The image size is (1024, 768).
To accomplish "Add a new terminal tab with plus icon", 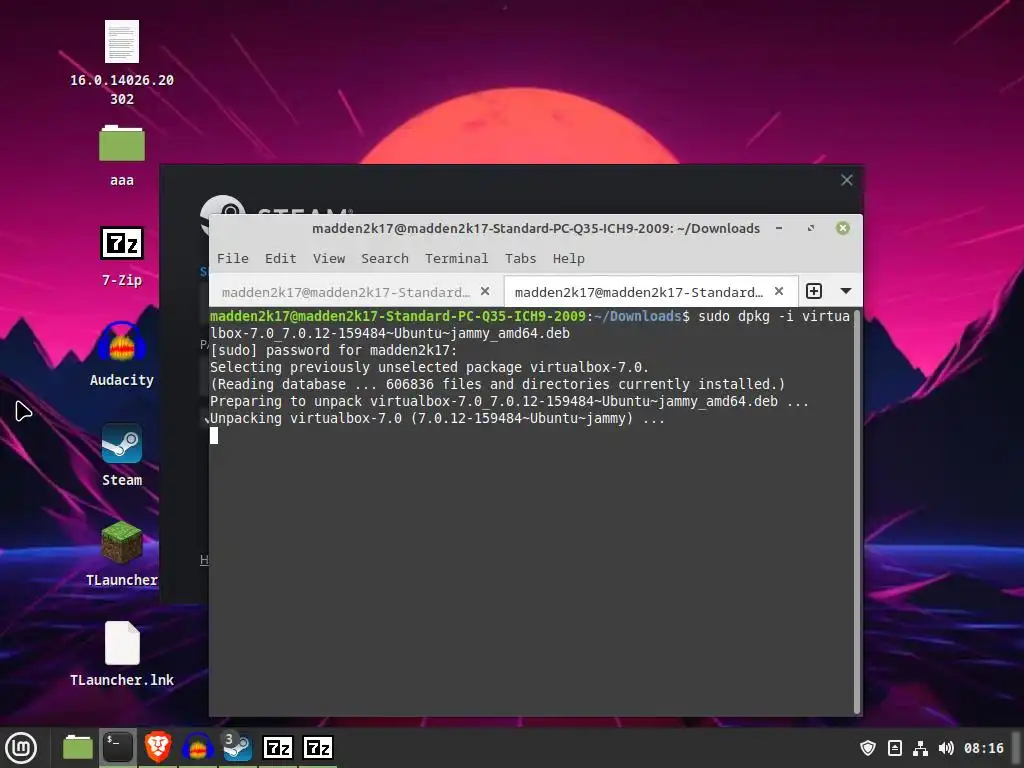I will (x=814, y=291).
